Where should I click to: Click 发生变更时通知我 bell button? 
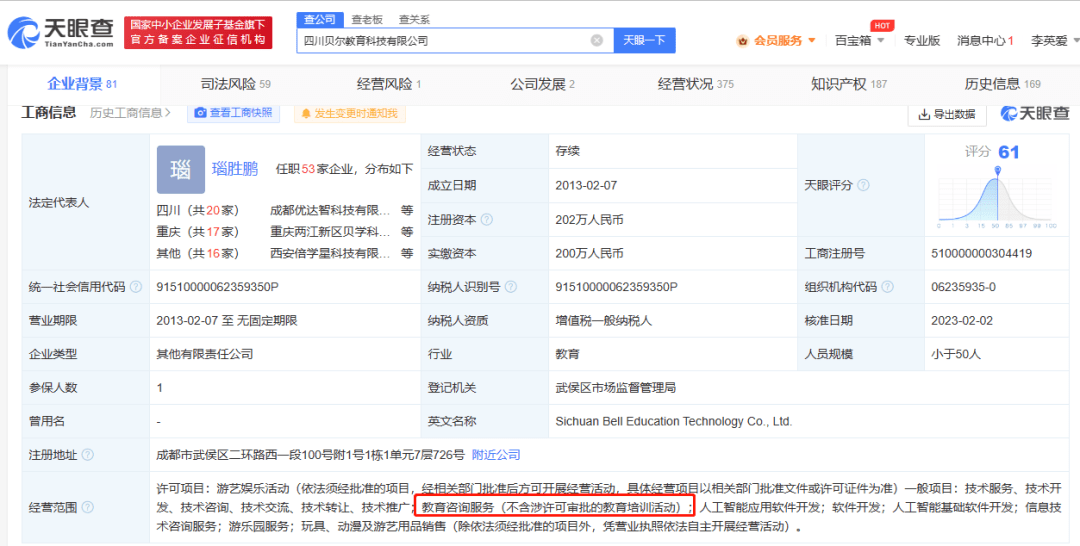click(350, 113)
